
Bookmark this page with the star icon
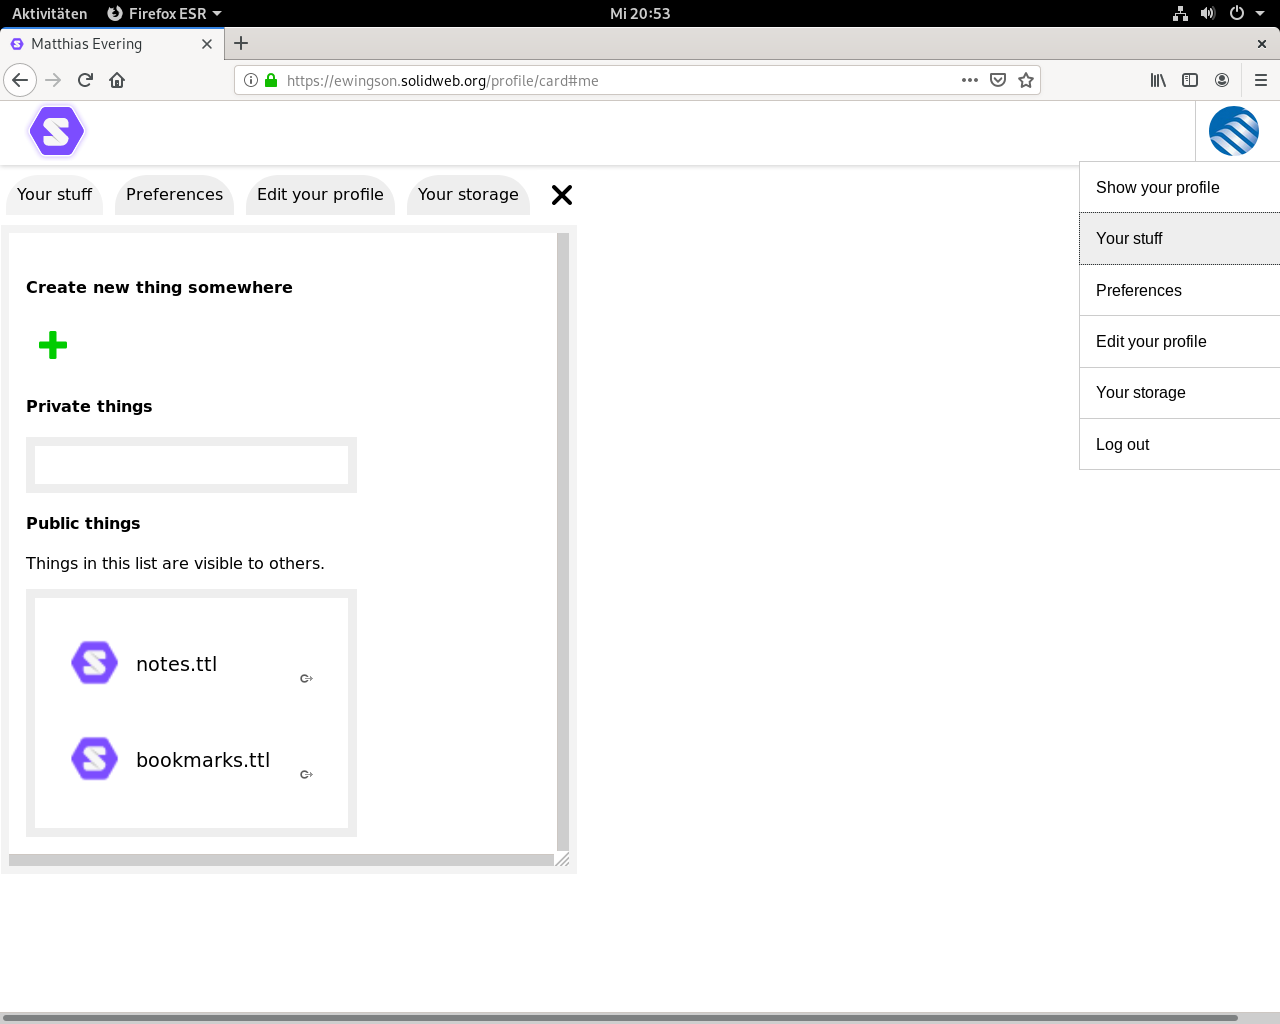point(1026,80)
